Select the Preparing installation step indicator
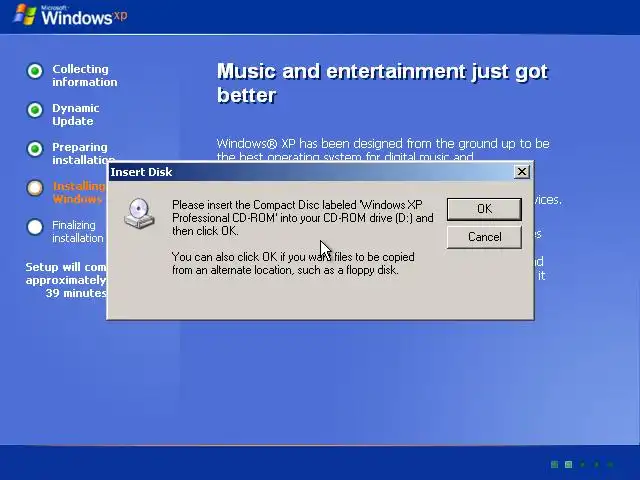The width and height of the screenshot is (640, 480). [35, 149]
